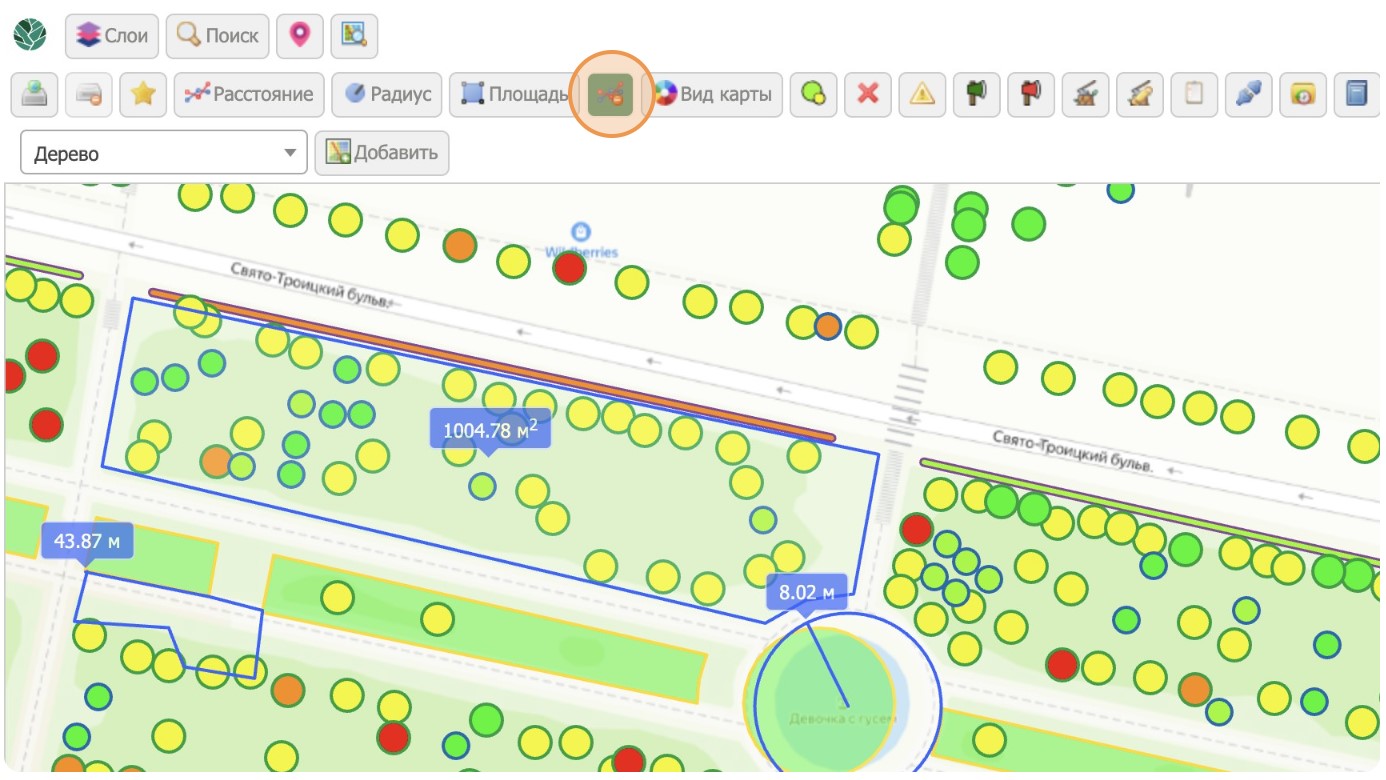The image size is (1386, 780).
Task: Click the Девочка с гусем monument label
Action: [842, 718]
